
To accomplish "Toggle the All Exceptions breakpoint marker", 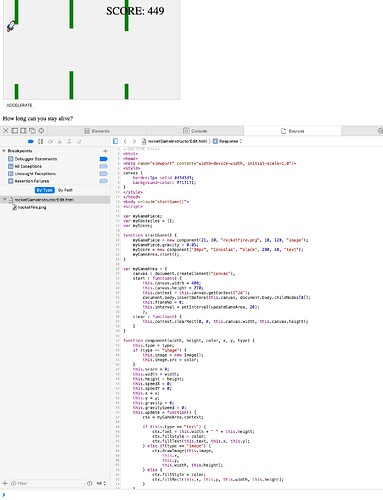I will pos(104,166).
